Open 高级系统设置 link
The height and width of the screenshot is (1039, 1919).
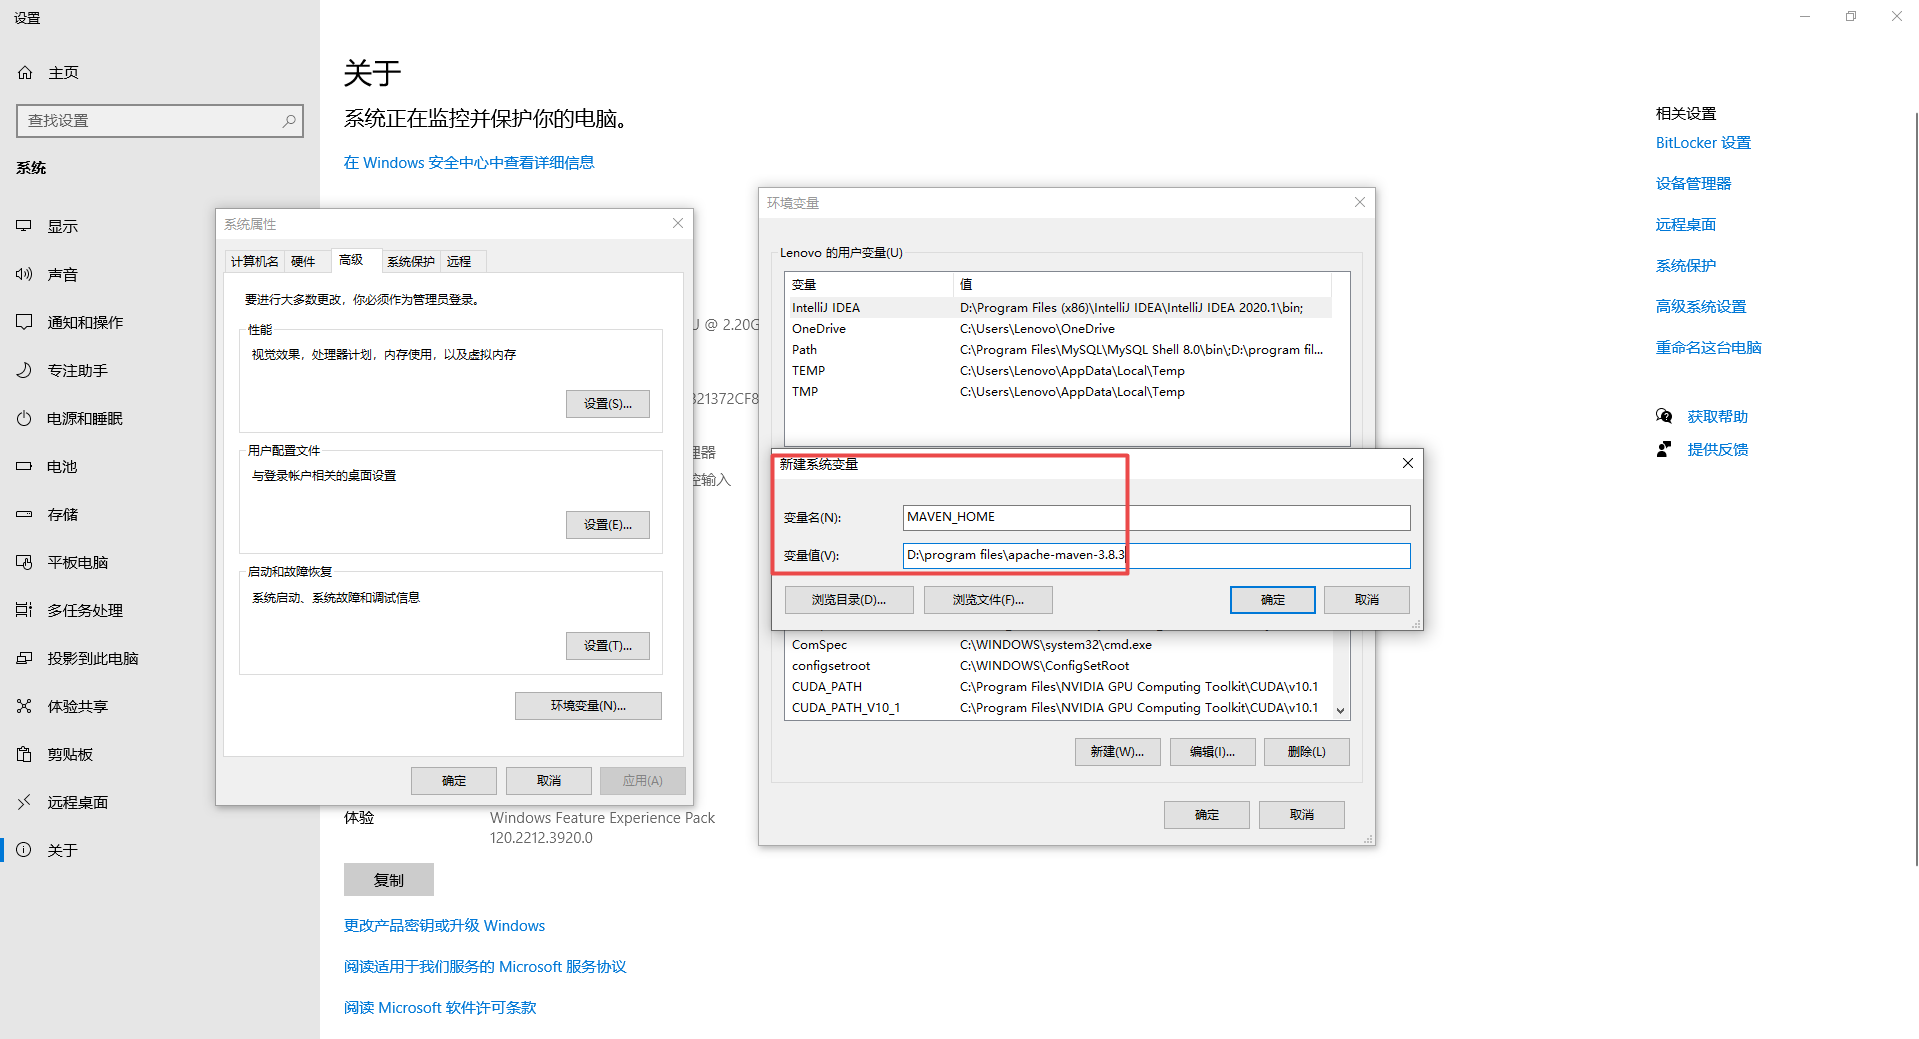pyautogui.click(x=1701, y=307)
